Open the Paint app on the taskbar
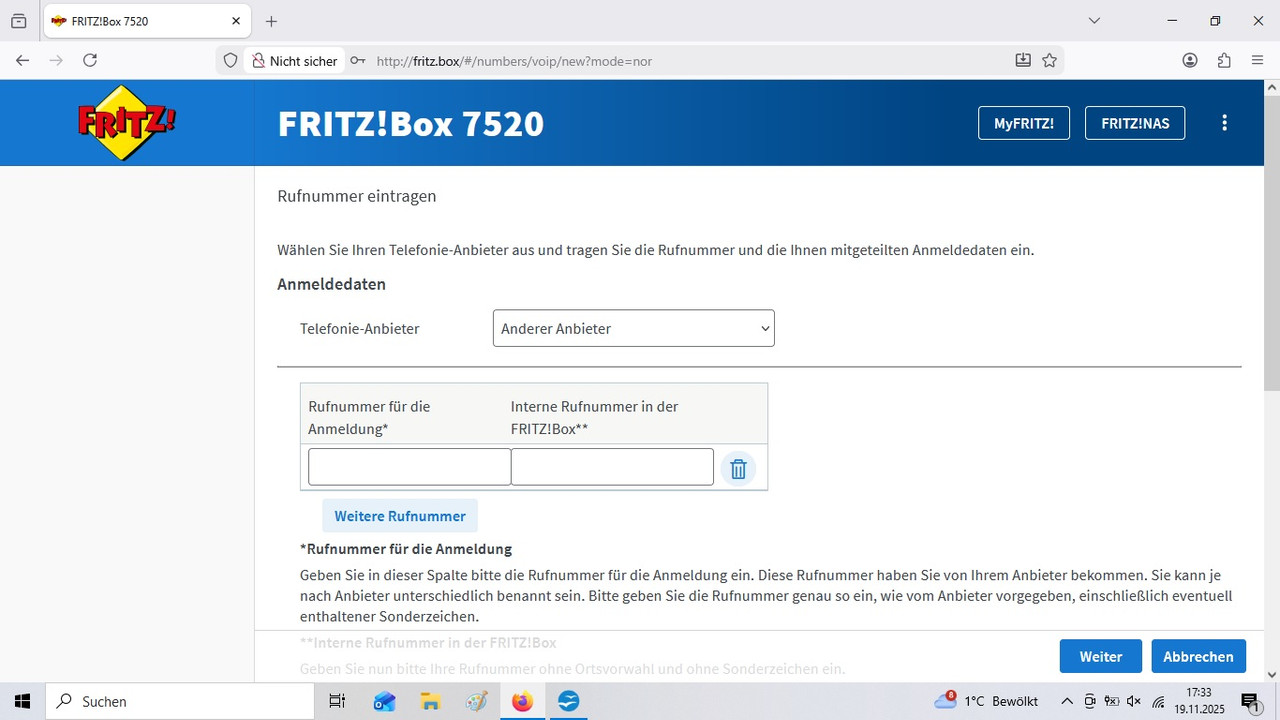The width and height of the screenshot is (1280, 720). point(476,701)
